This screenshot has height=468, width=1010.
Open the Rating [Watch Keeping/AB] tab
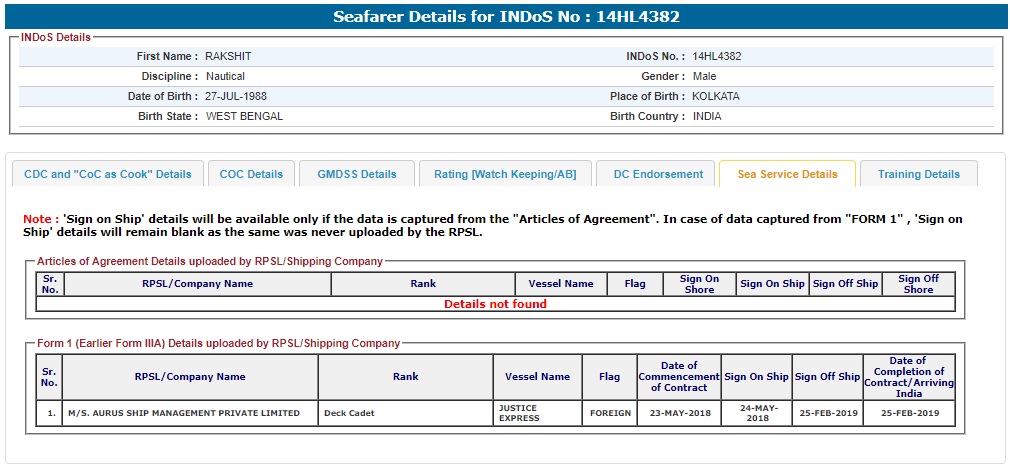505,174
